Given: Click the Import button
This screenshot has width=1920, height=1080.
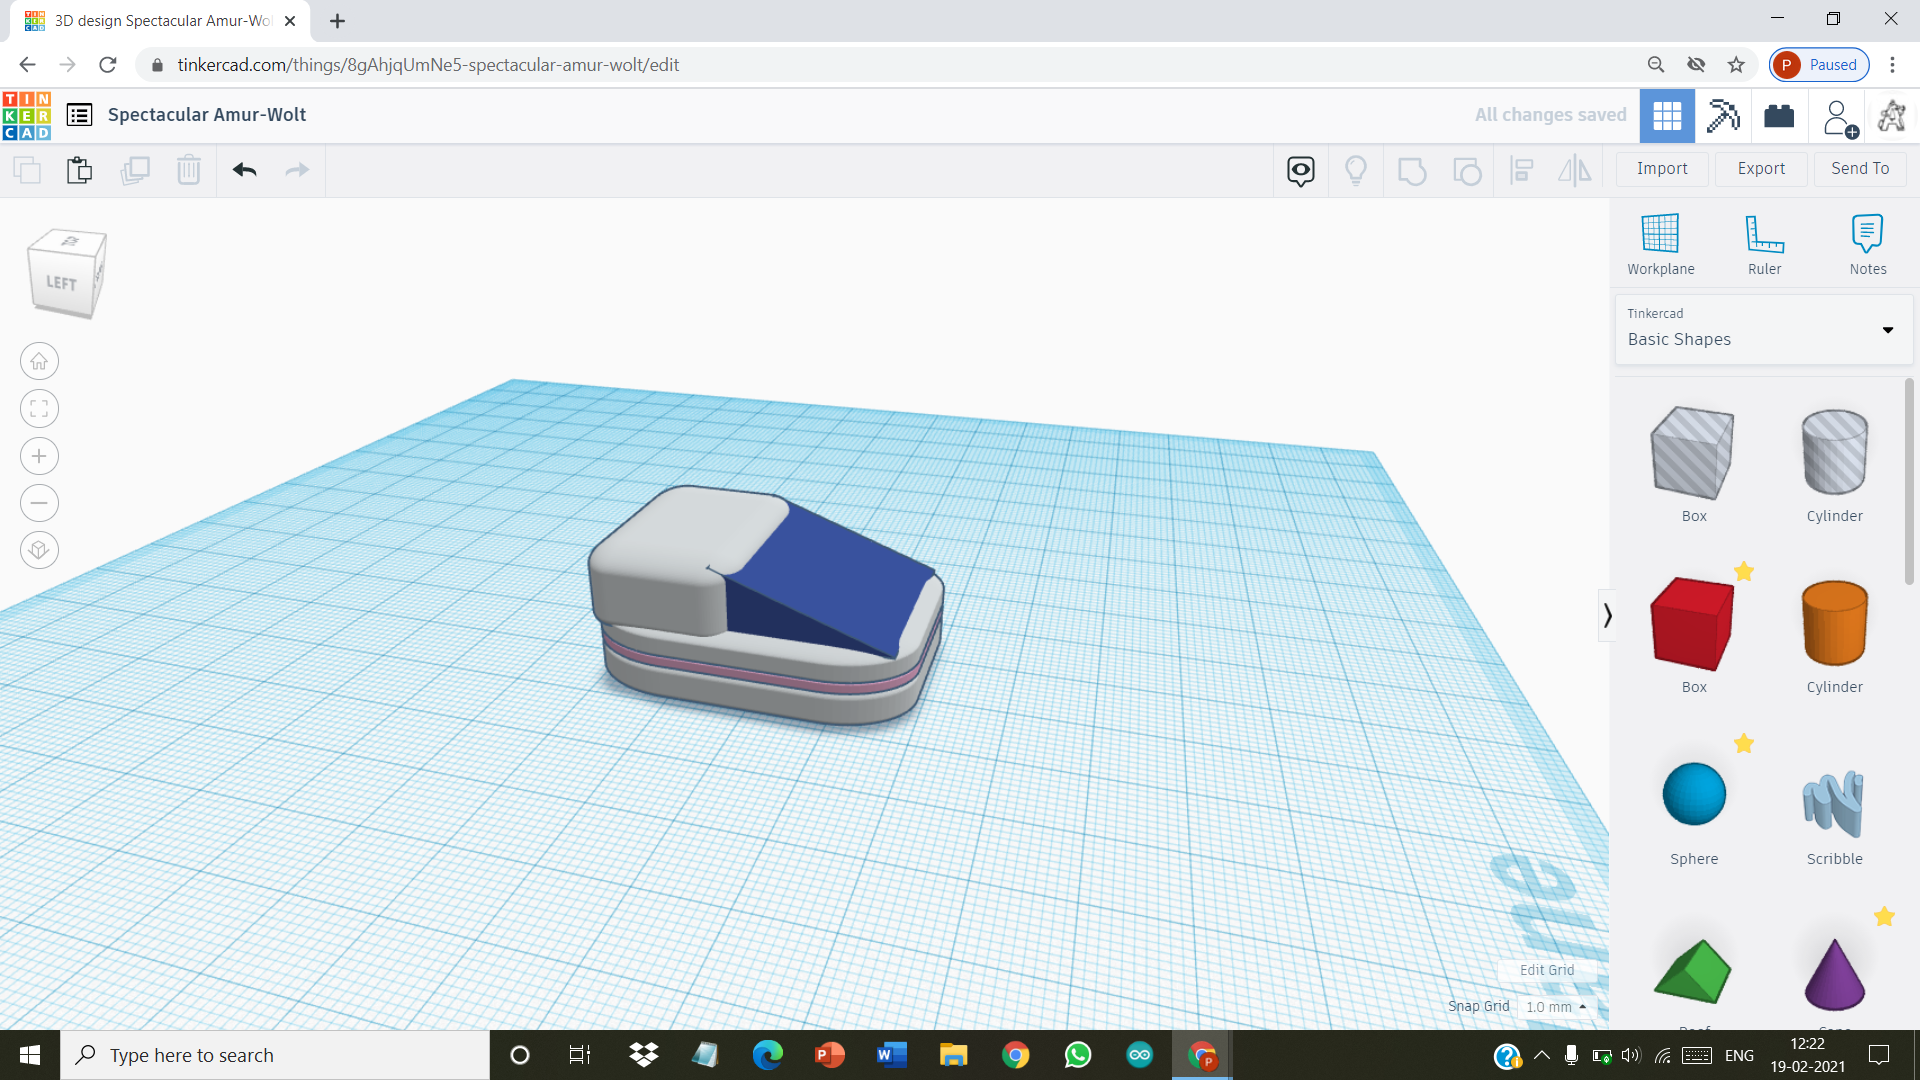Looking at the screenshot, I should click(1662, 169).
